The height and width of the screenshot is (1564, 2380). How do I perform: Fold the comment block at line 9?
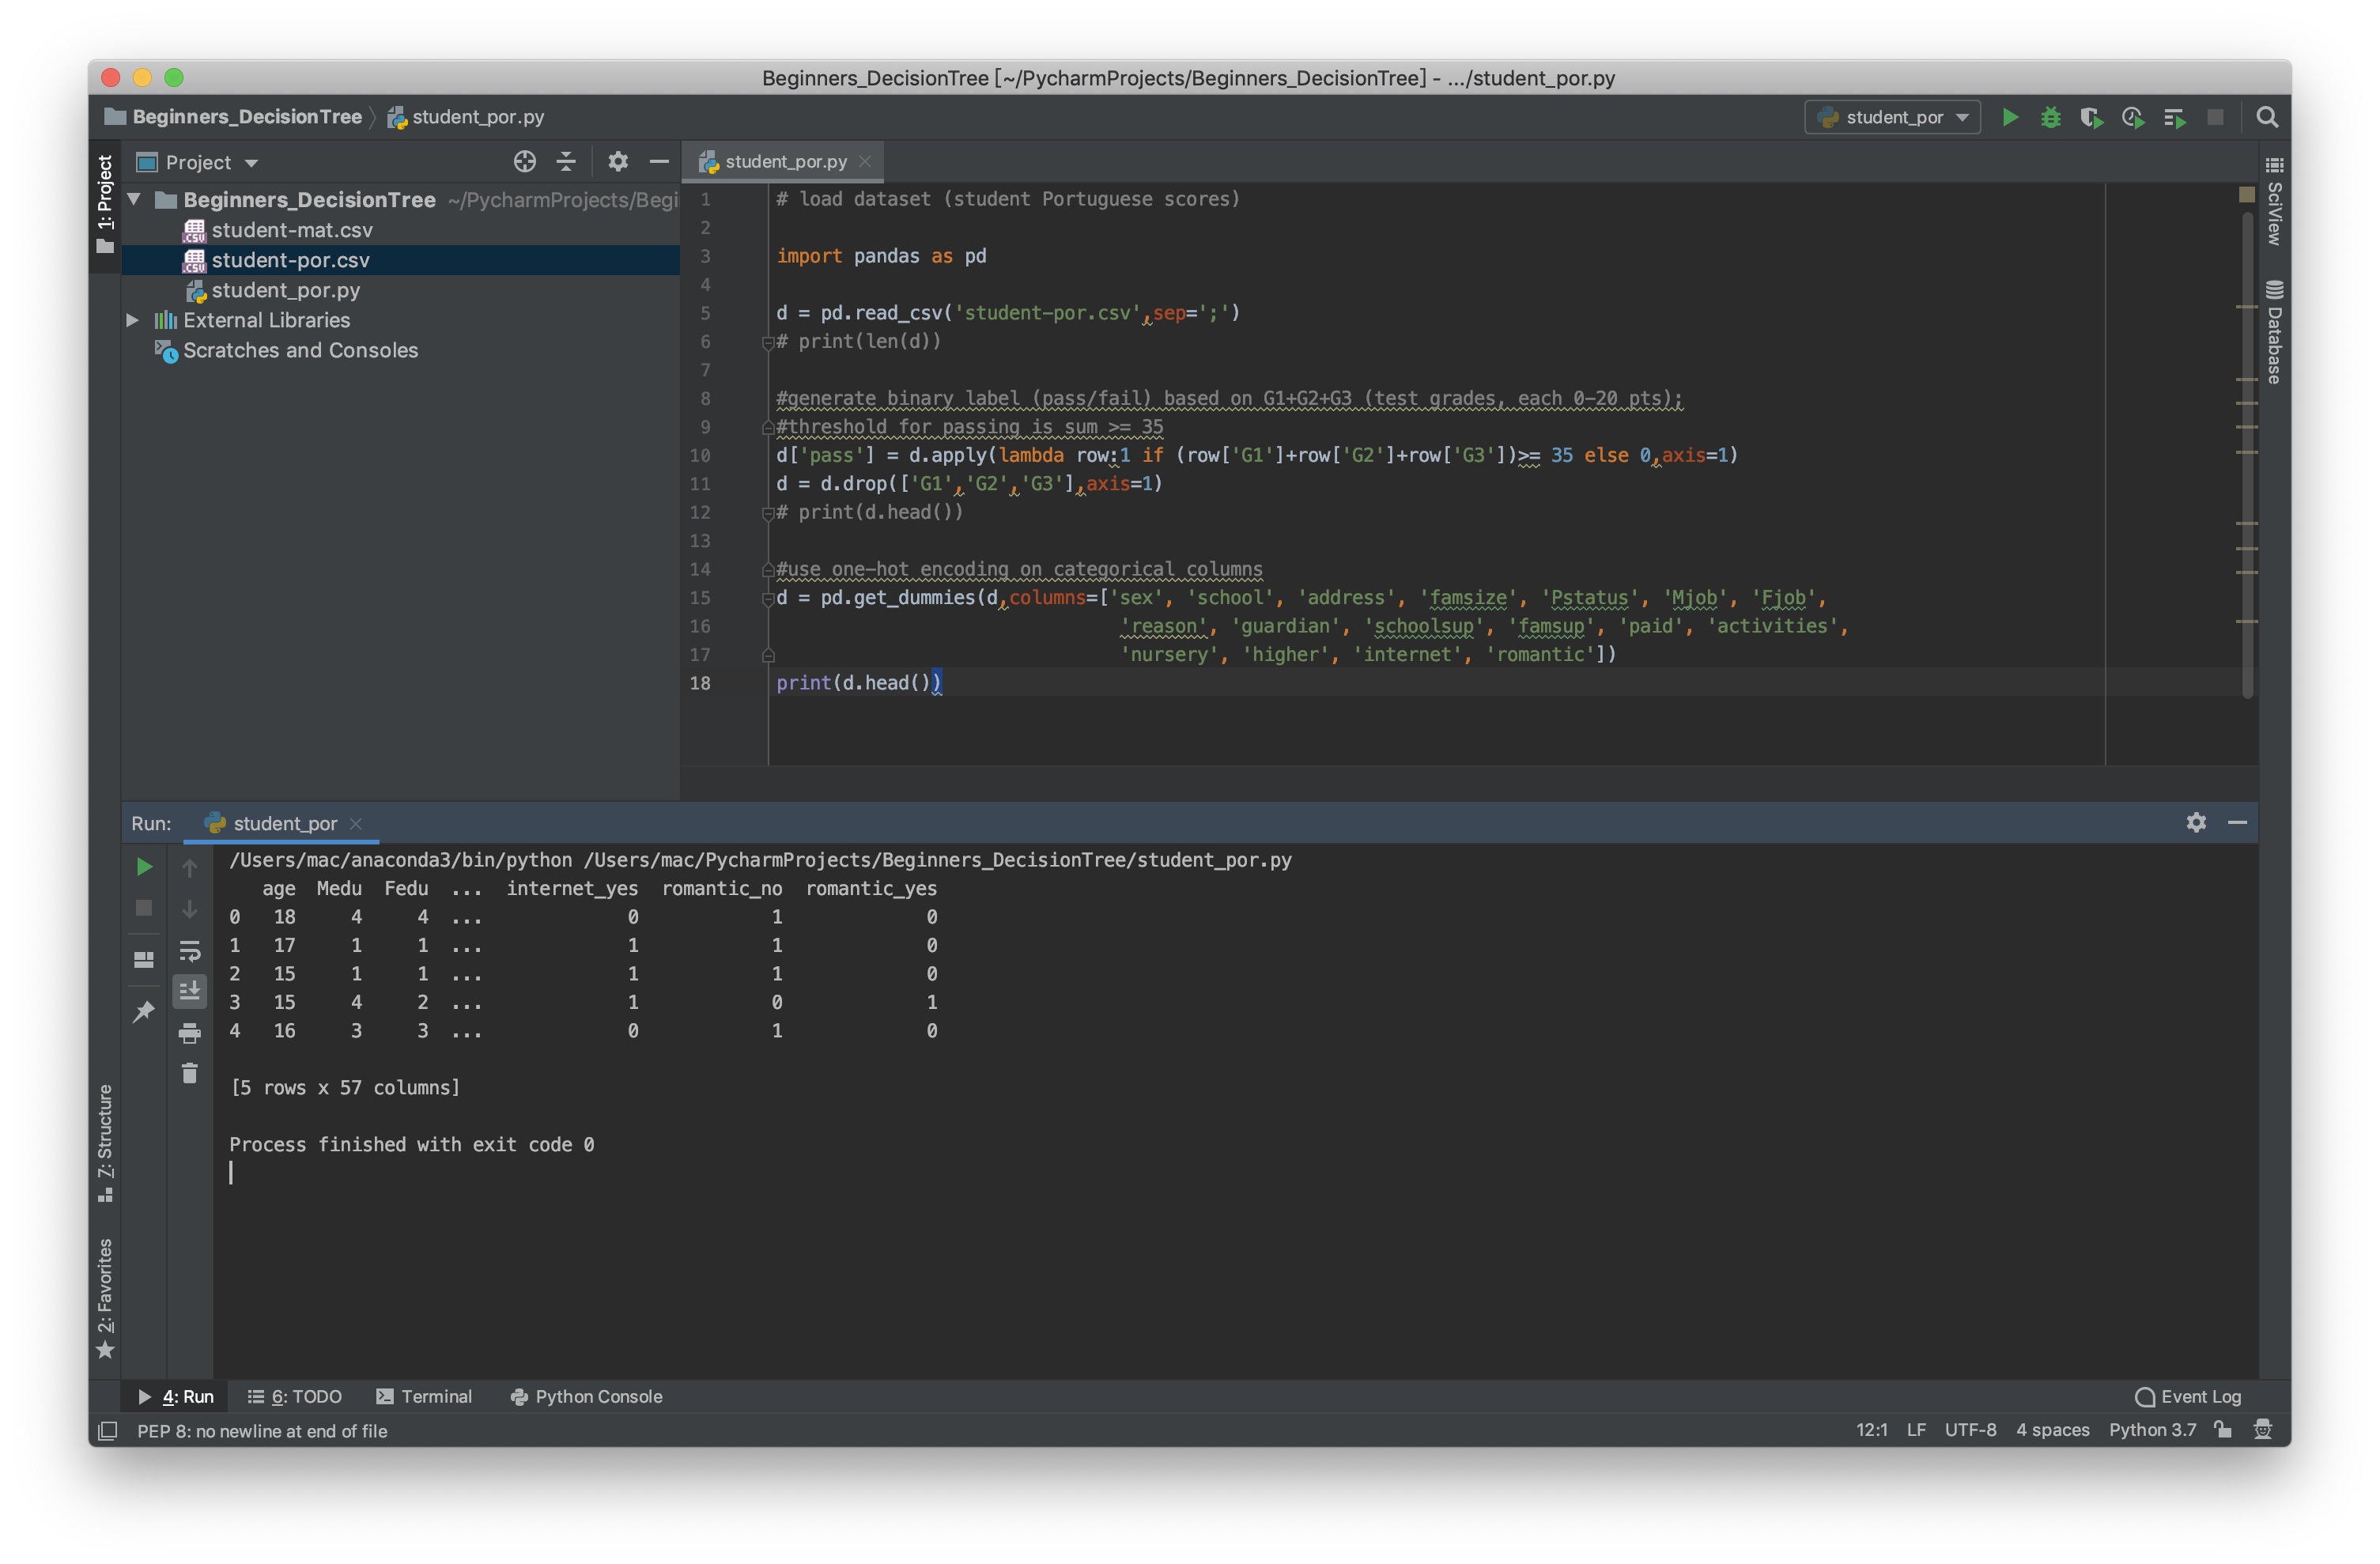[x=768, y=428]
